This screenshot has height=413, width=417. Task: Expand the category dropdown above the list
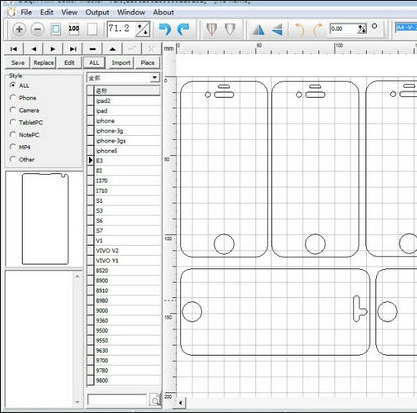pos(155,78)
